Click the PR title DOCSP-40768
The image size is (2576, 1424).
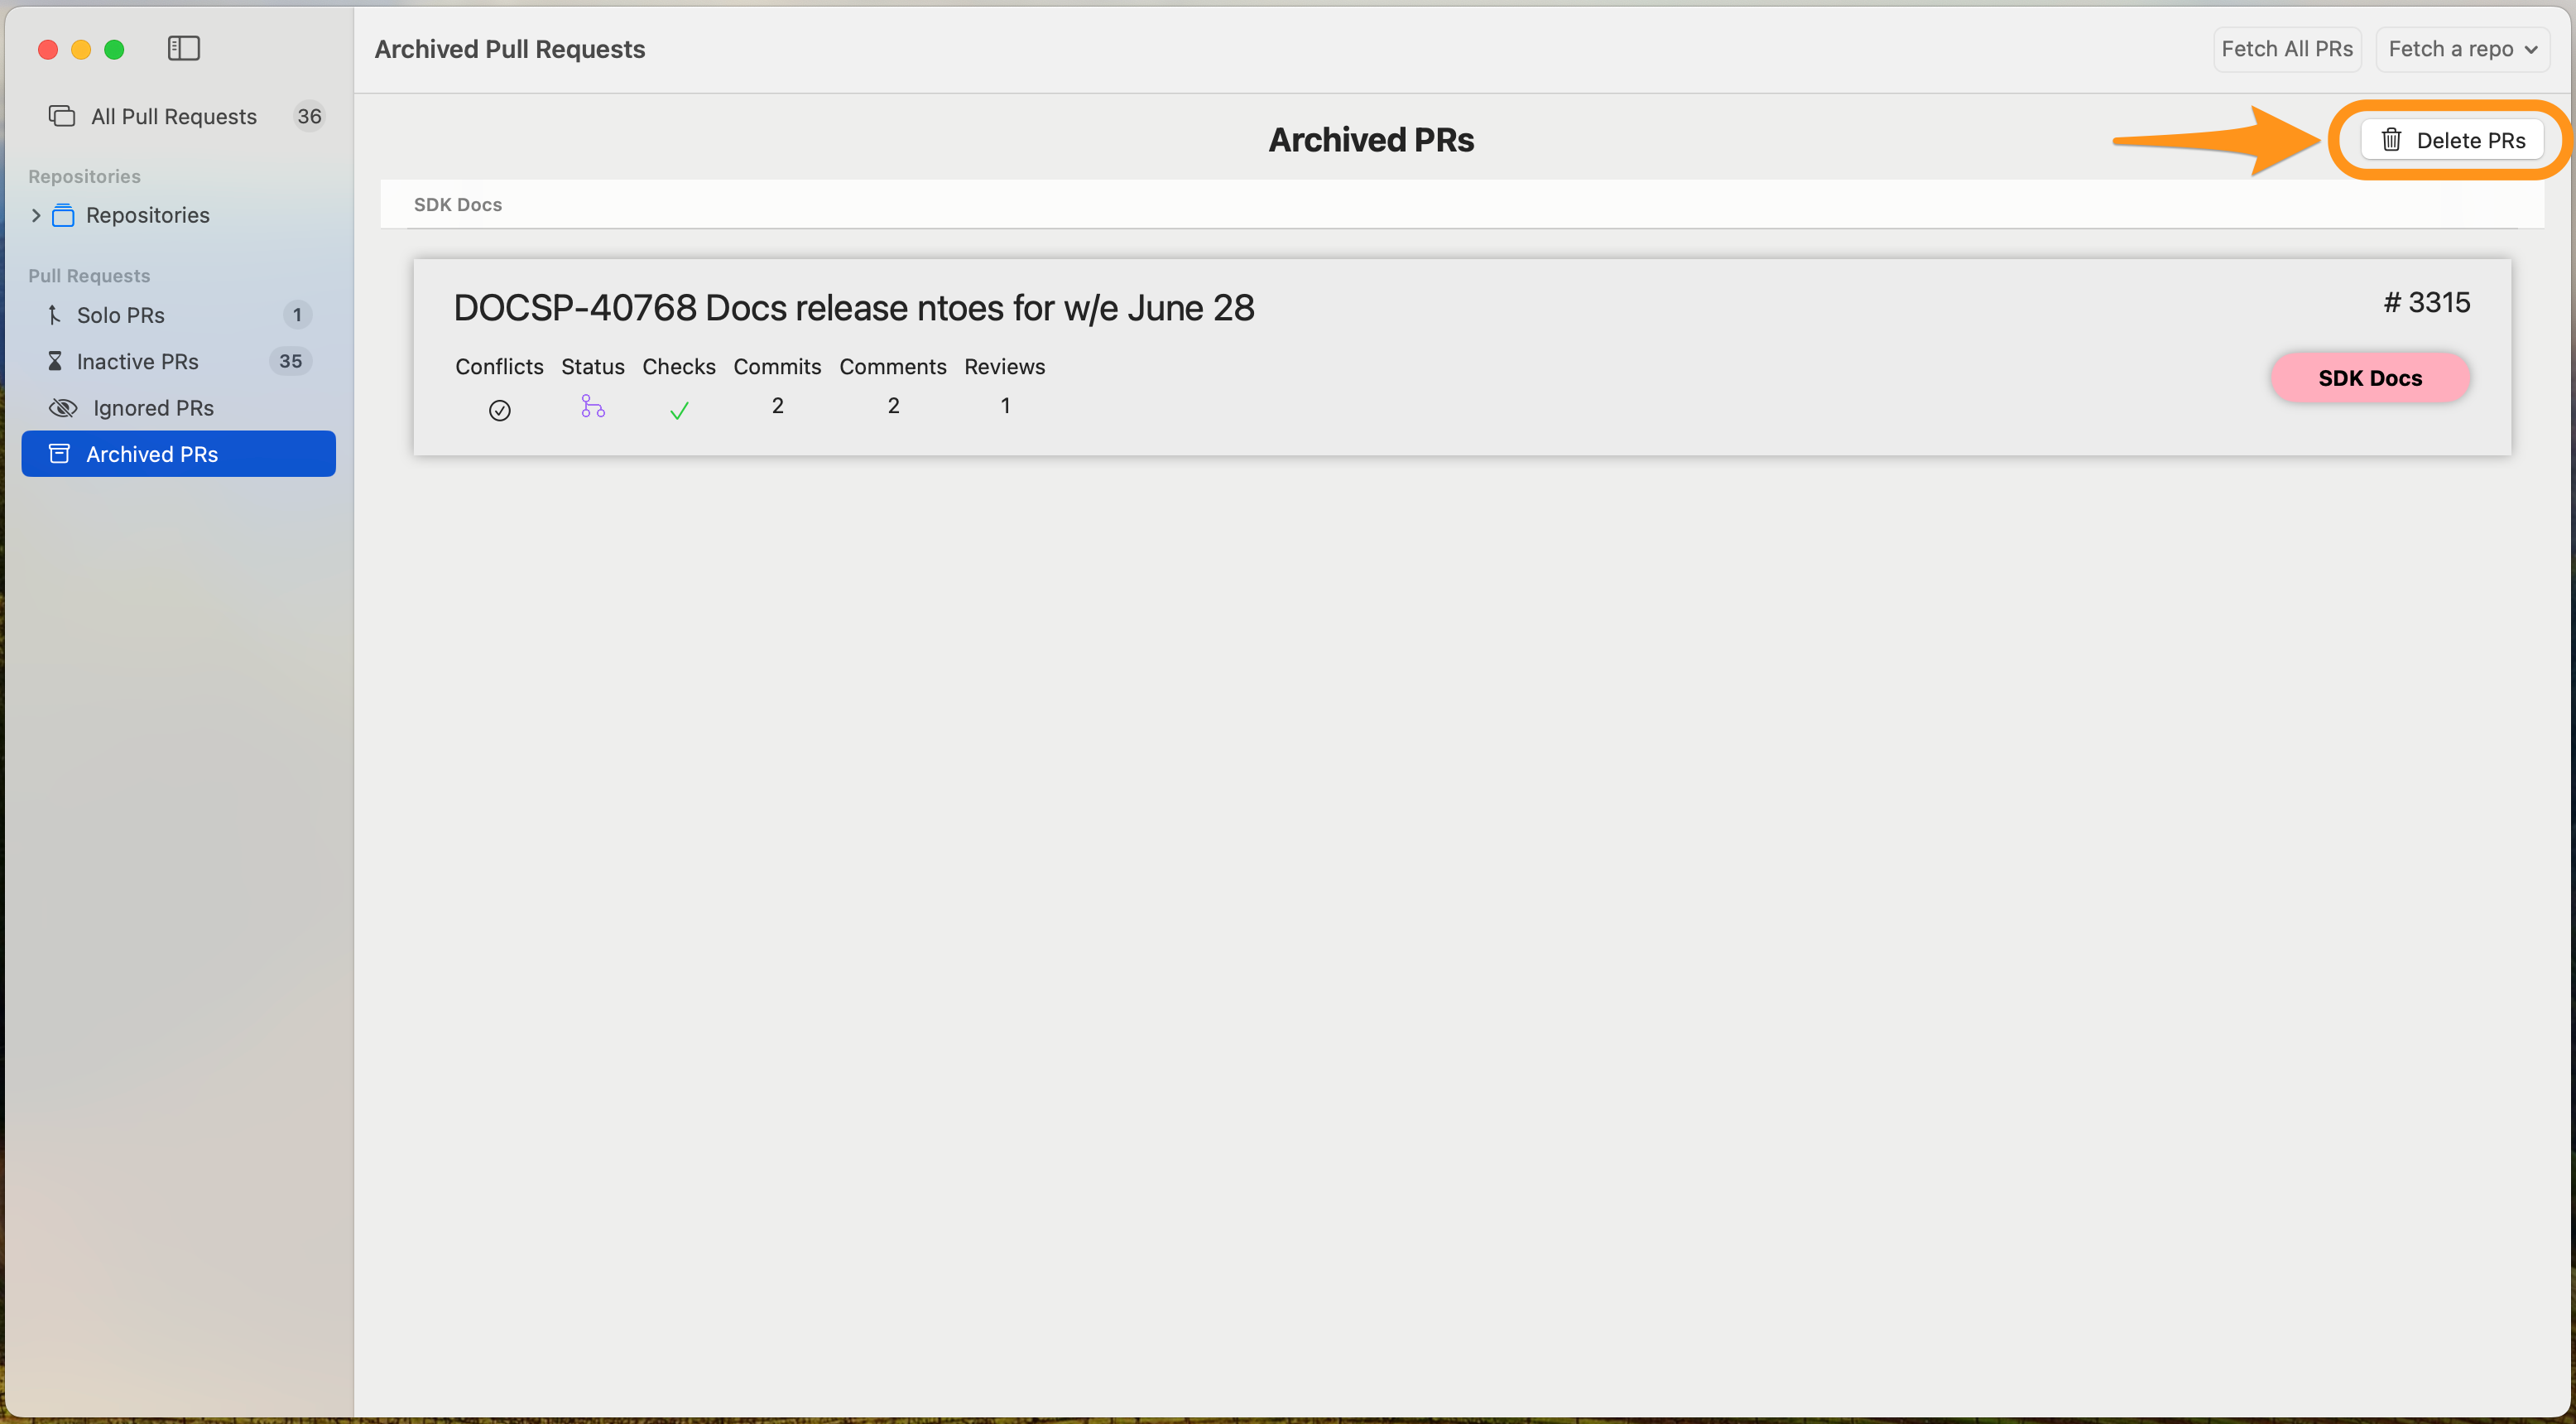tap(853, 305)
